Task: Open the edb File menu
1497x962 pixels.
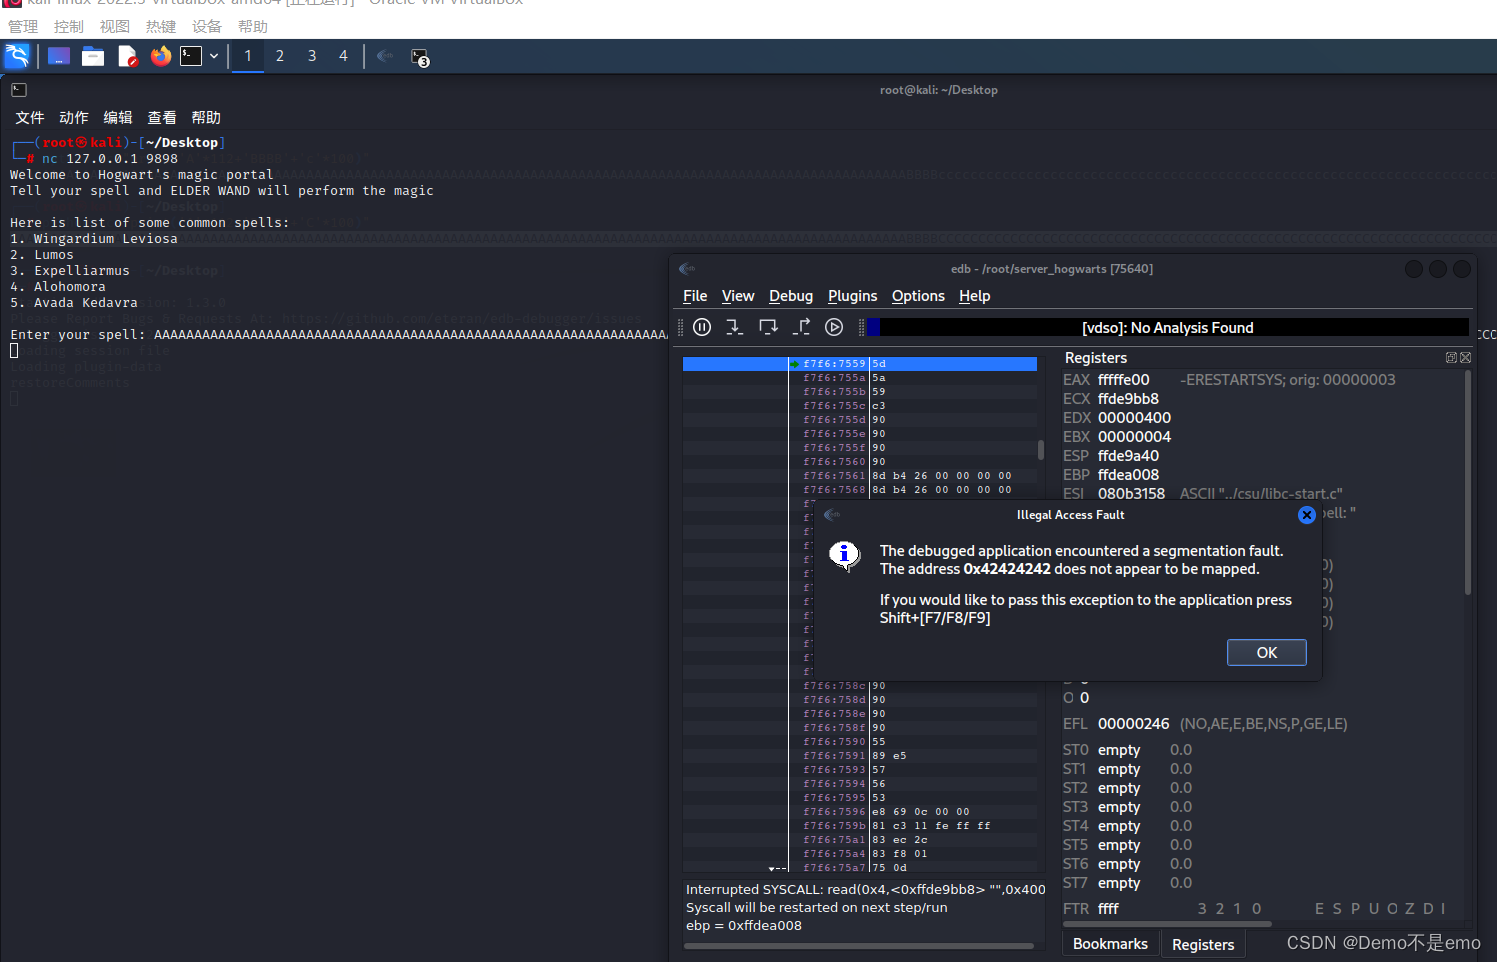Action: 695,296
